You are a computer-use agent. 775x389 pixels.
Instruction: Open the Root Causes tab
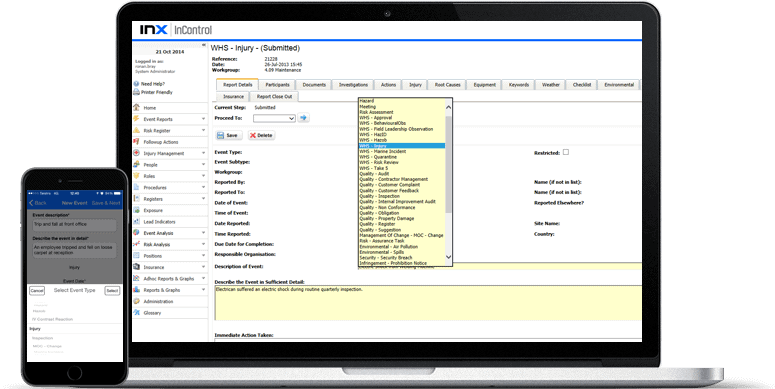447,85
